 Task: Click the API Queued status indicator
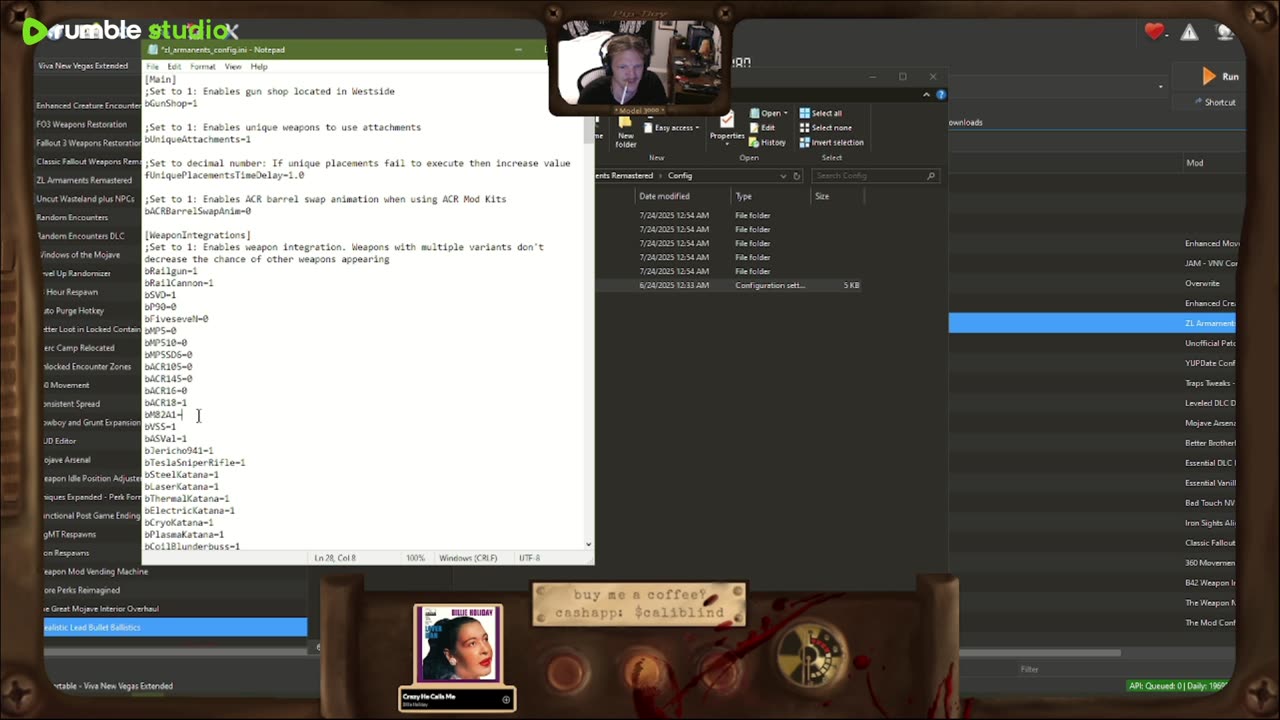point(1178,686)
